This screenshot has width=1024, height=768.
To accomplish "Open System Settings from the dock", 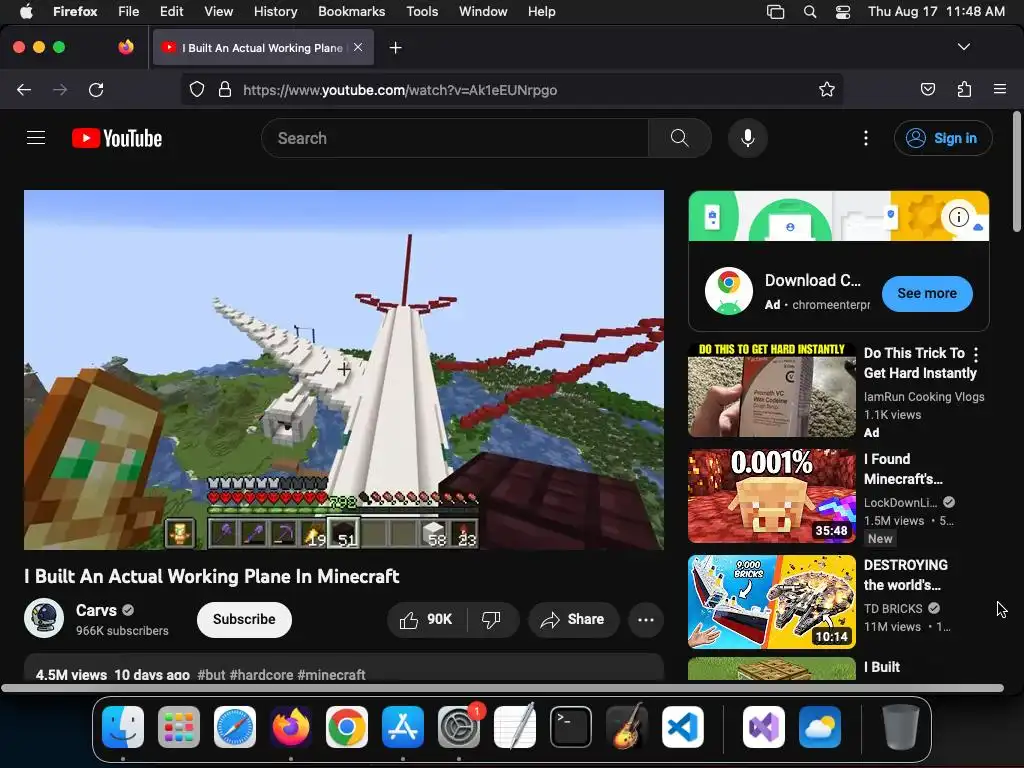I will coord(459,727).
